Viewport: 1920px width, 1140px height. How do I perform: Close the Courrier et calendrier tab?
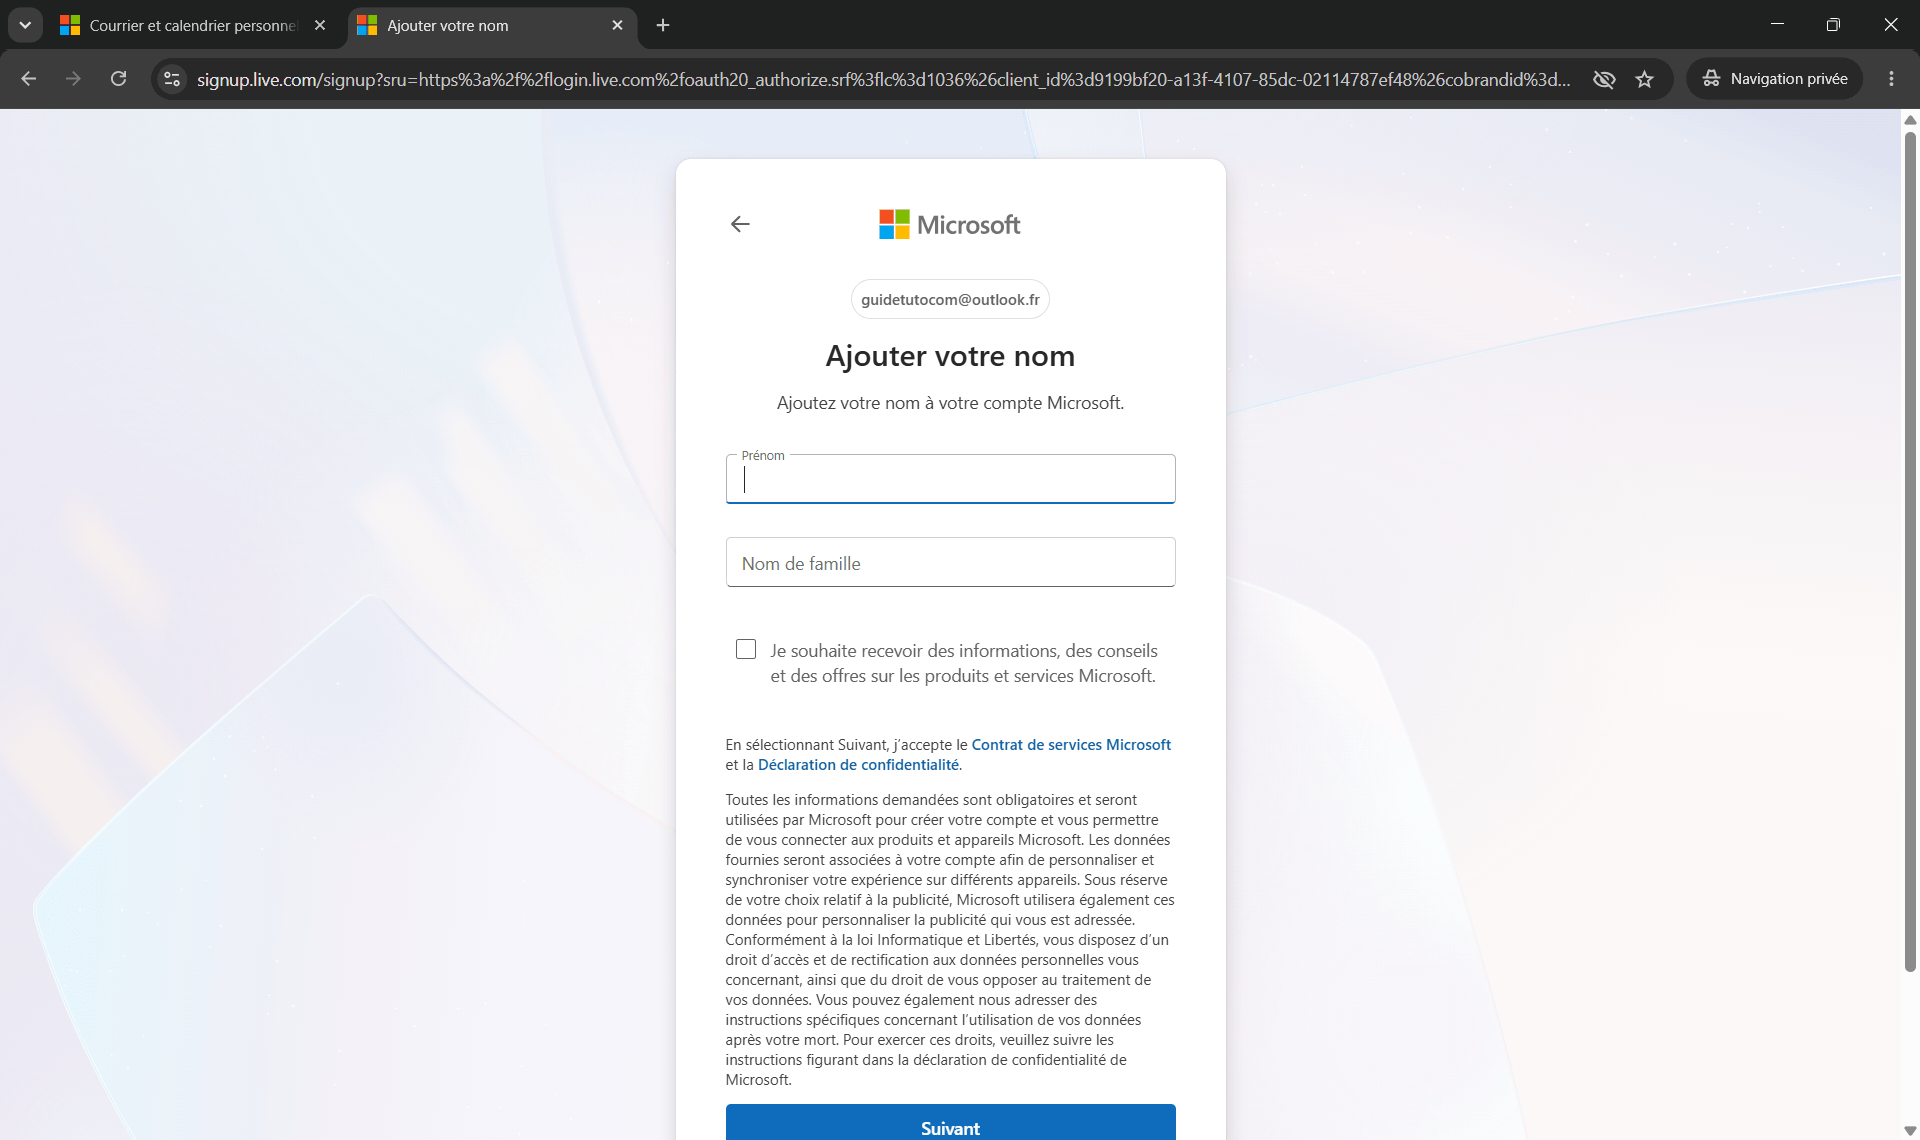tap(320, 25)
